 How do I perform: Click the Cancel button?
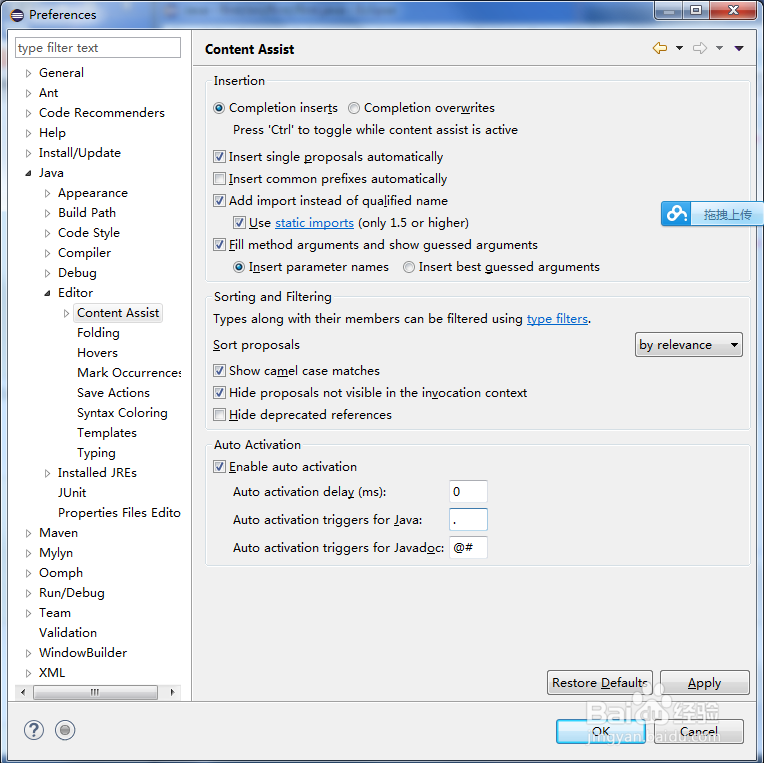coord(699,731)
